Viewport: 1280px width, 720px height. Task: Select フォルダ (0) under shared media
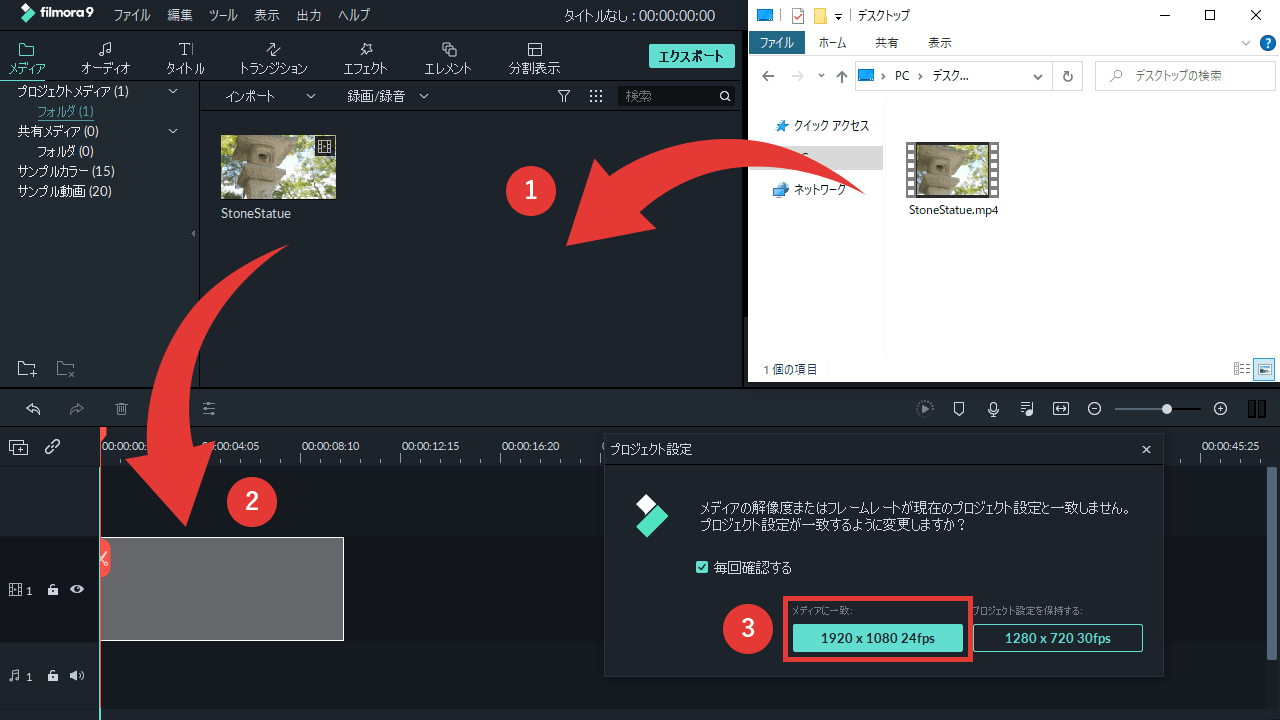(x=65, y=151)
